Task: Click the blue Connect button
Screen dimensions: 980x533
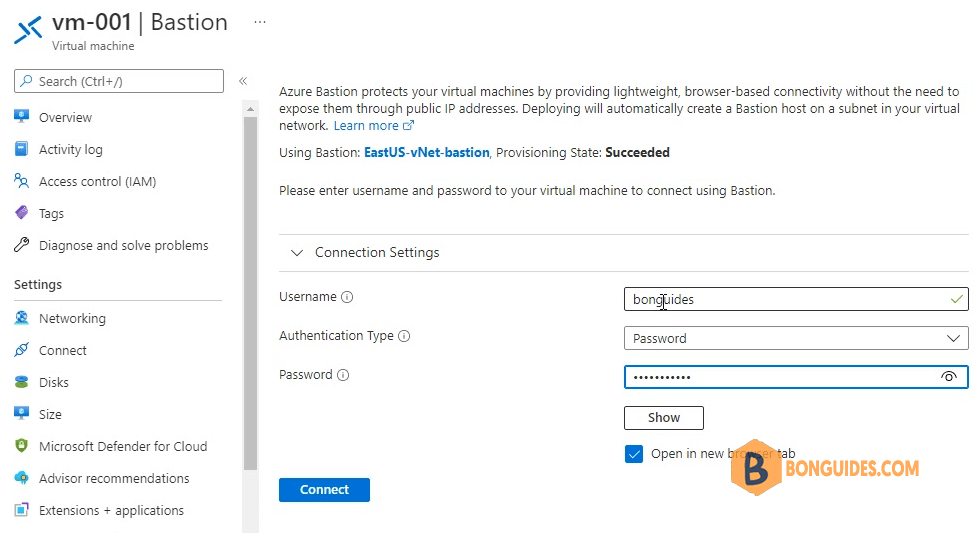Action: pos(324,489)
